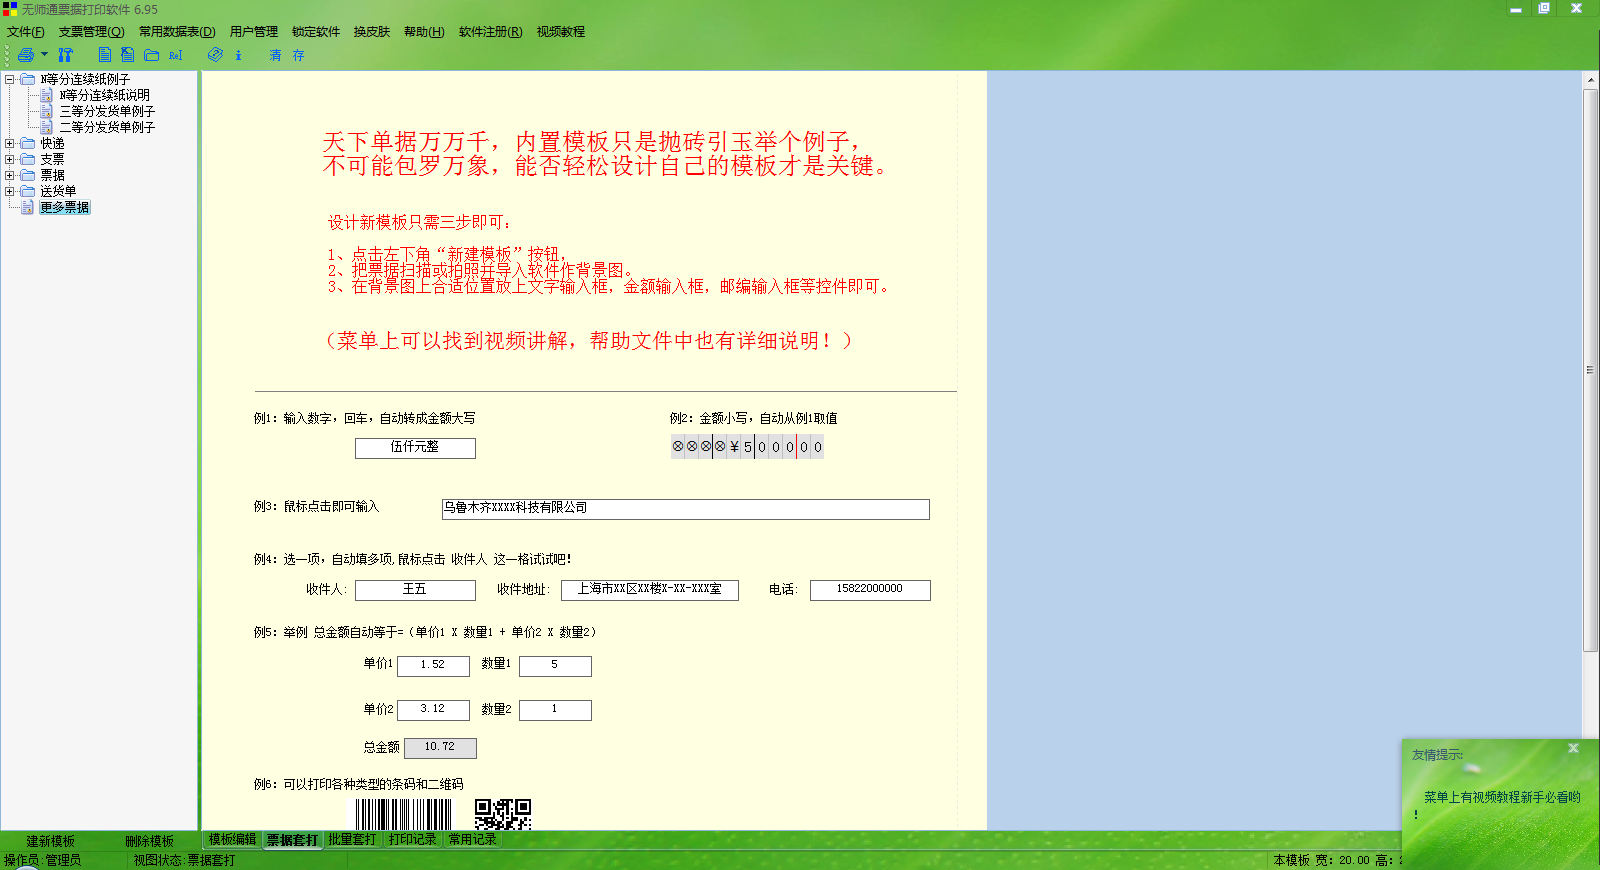This screenshot has width=1600, height=870.
Task: Click the single document page toolbar icon
Action: pos(104,55)
